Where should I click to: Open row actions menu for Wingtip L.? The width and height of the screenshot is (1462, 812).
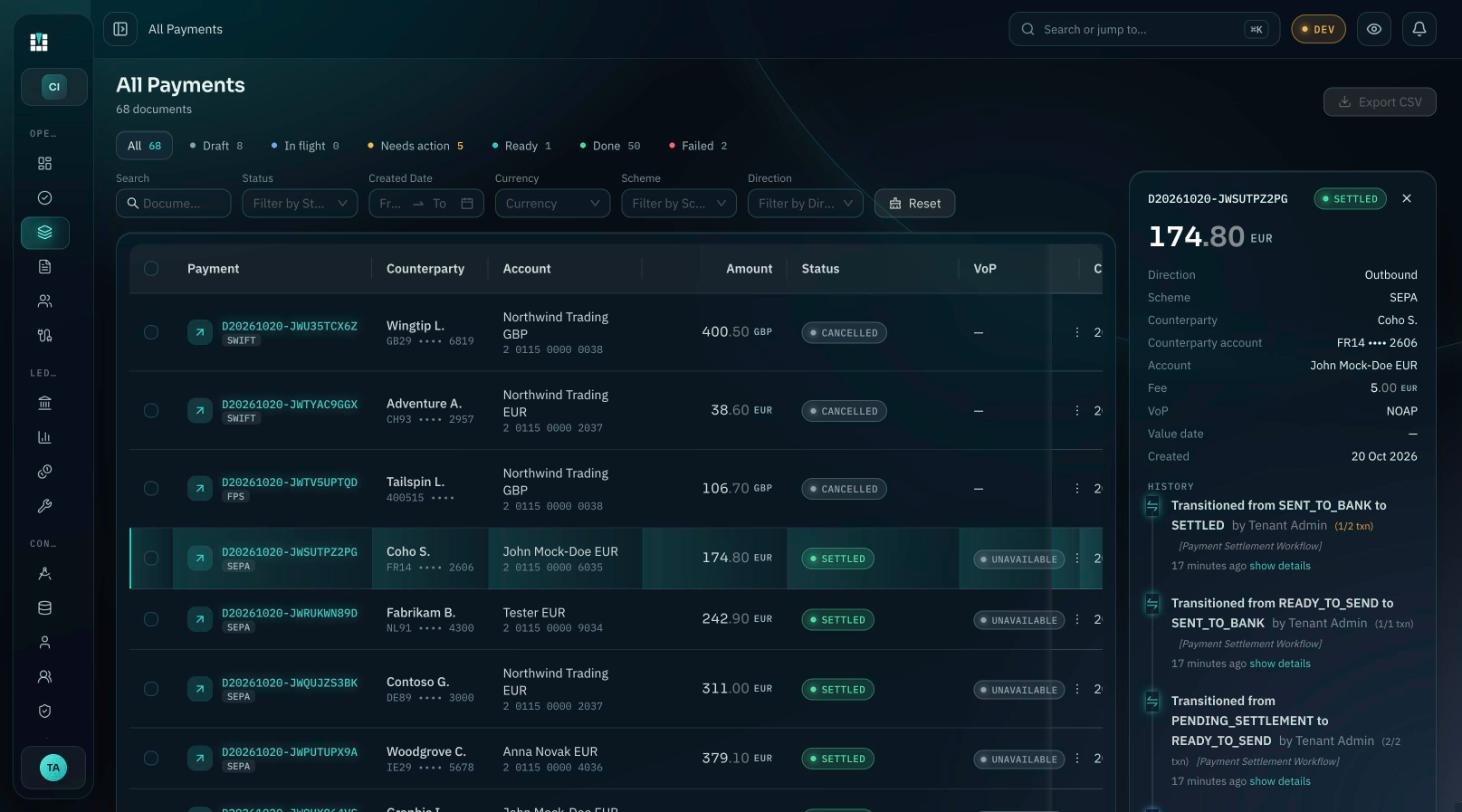(1077, 332)
